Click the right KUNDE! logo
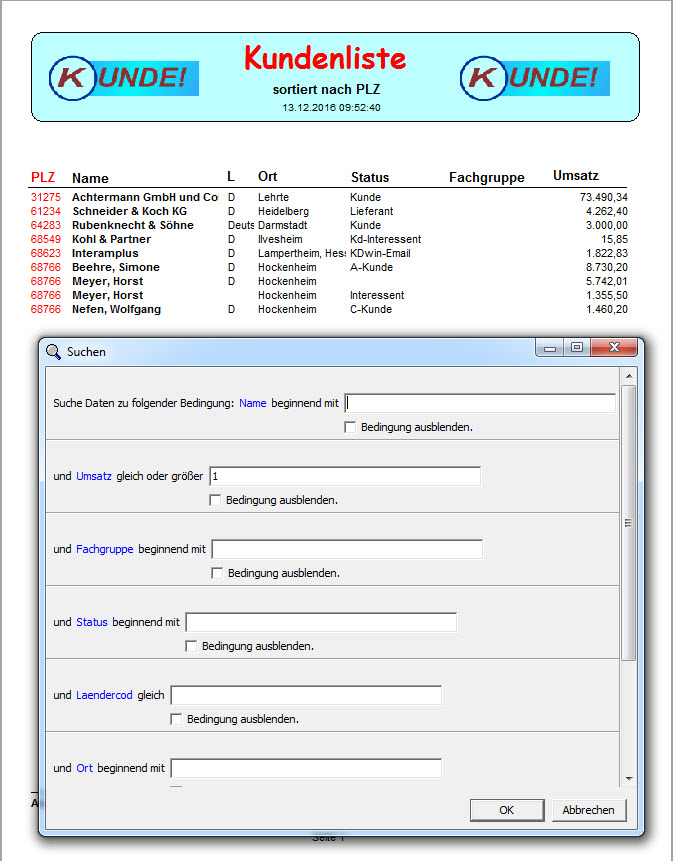The image size is (673, 861). pyautogui.click(x=535, y=78)
